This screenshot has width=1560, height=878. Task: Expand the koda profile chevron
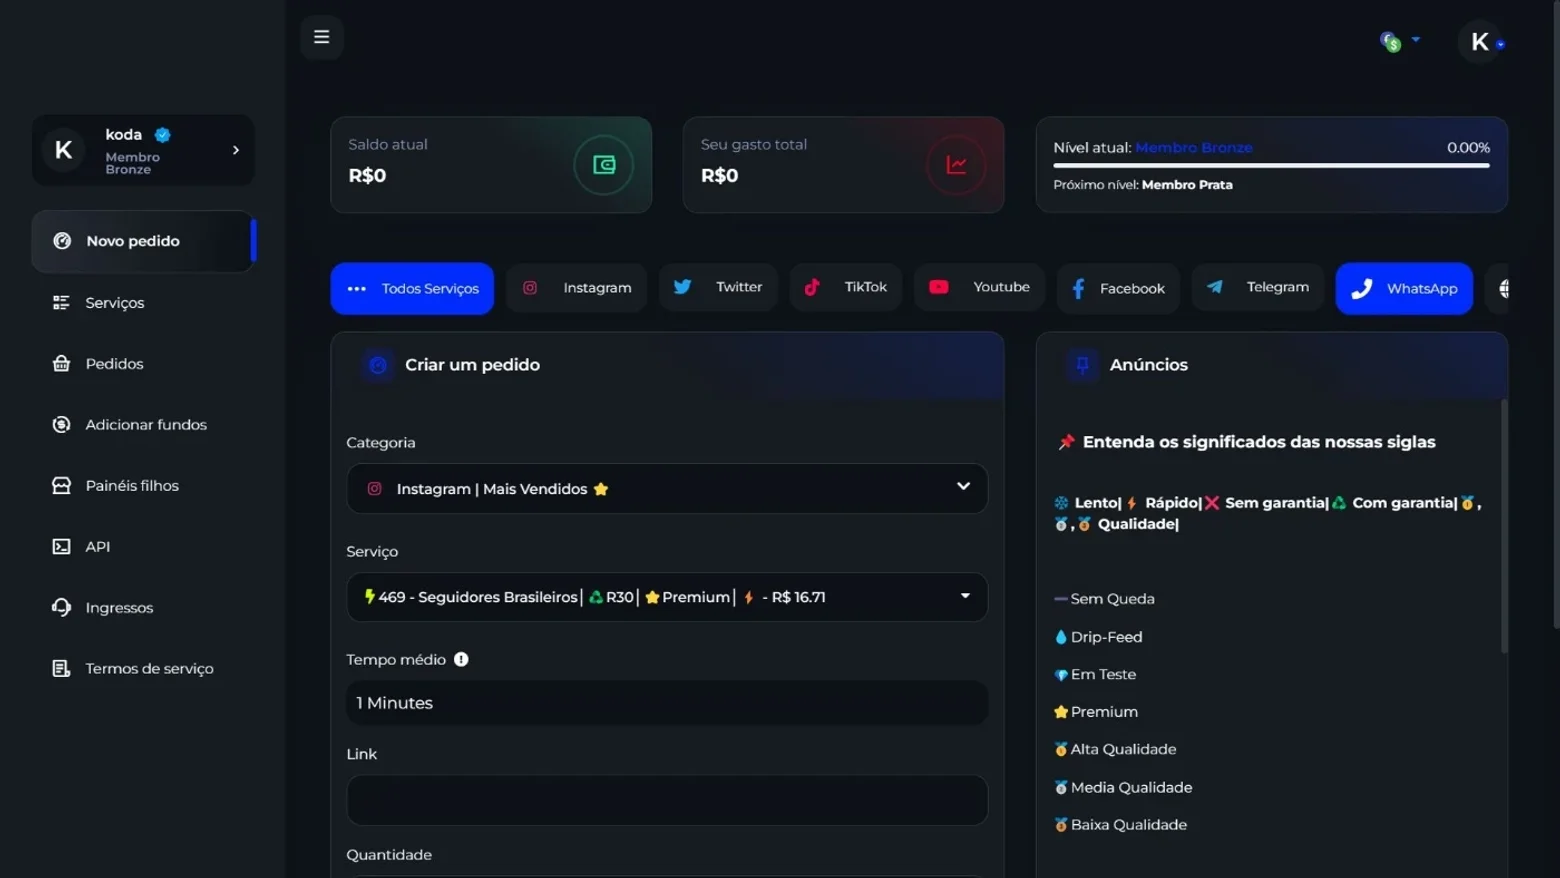(236, 150)
